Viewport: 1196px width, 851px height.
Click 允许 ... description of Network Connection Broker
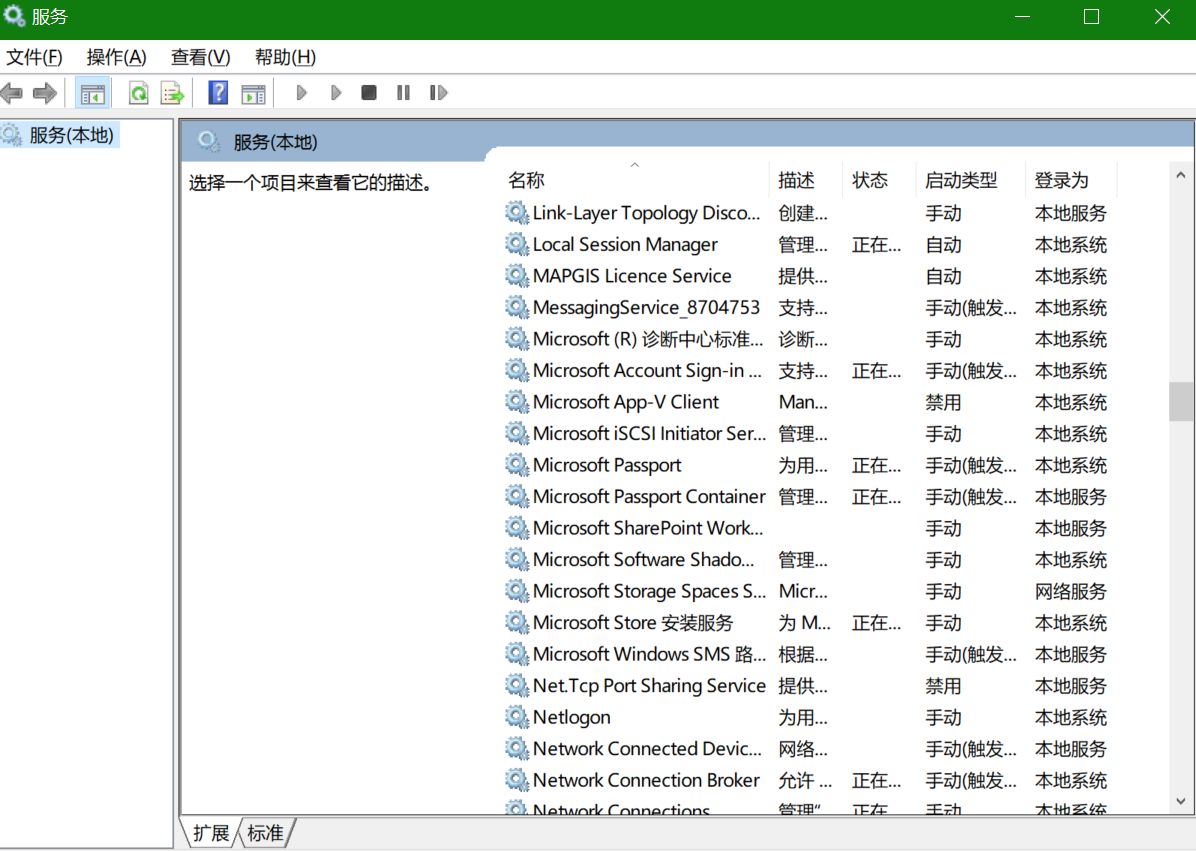(x=805, y=780)
